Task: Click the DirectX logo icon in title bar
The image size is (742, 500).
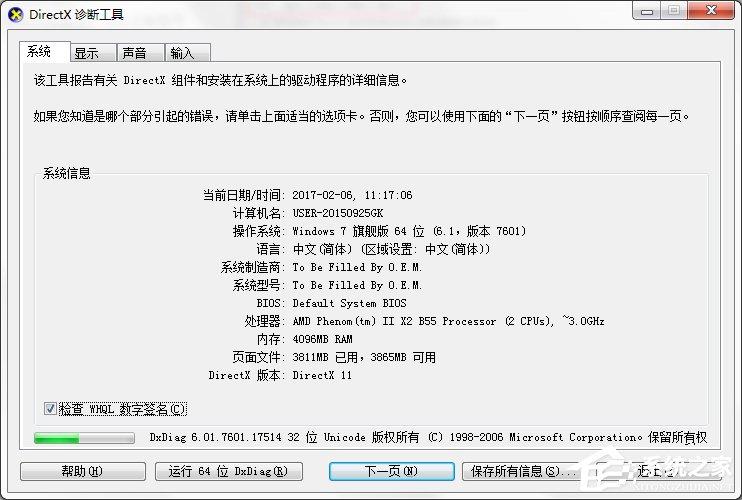Action: tap(15, 15)
